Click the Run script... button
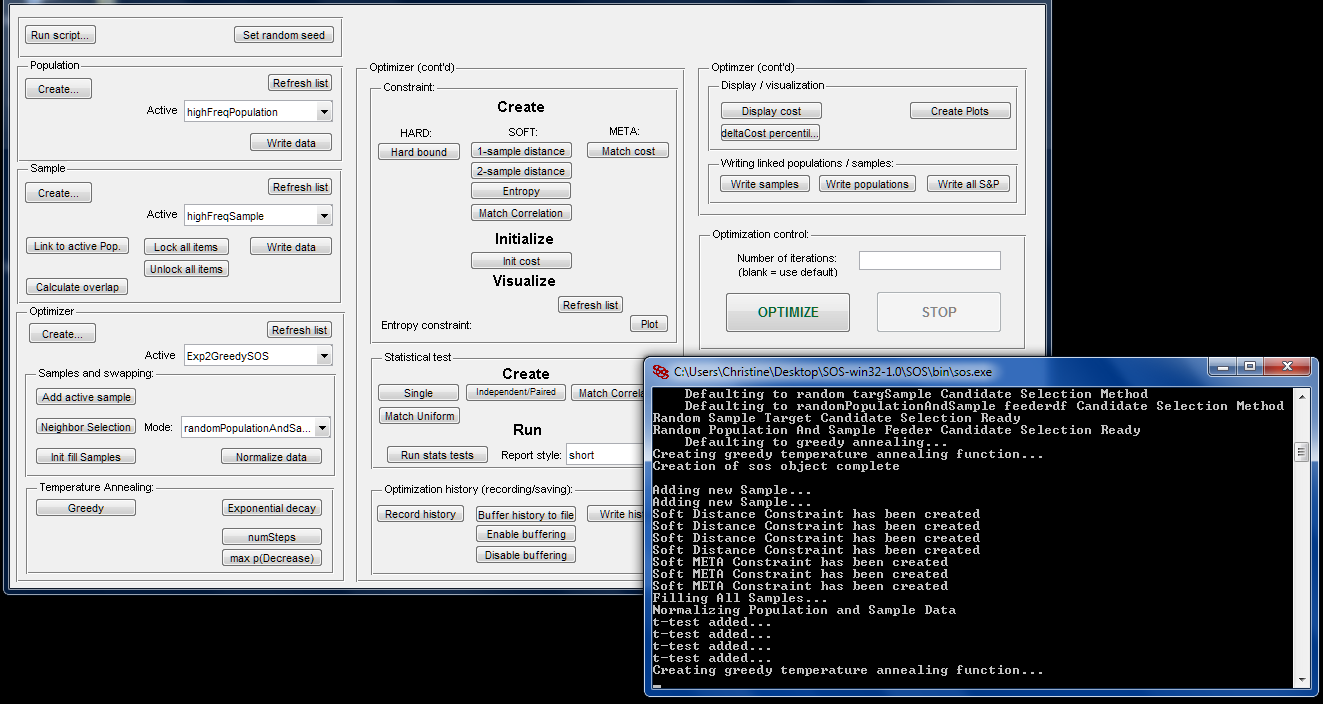The width and height of the screenshot is (1323, 704). (60, 35)
